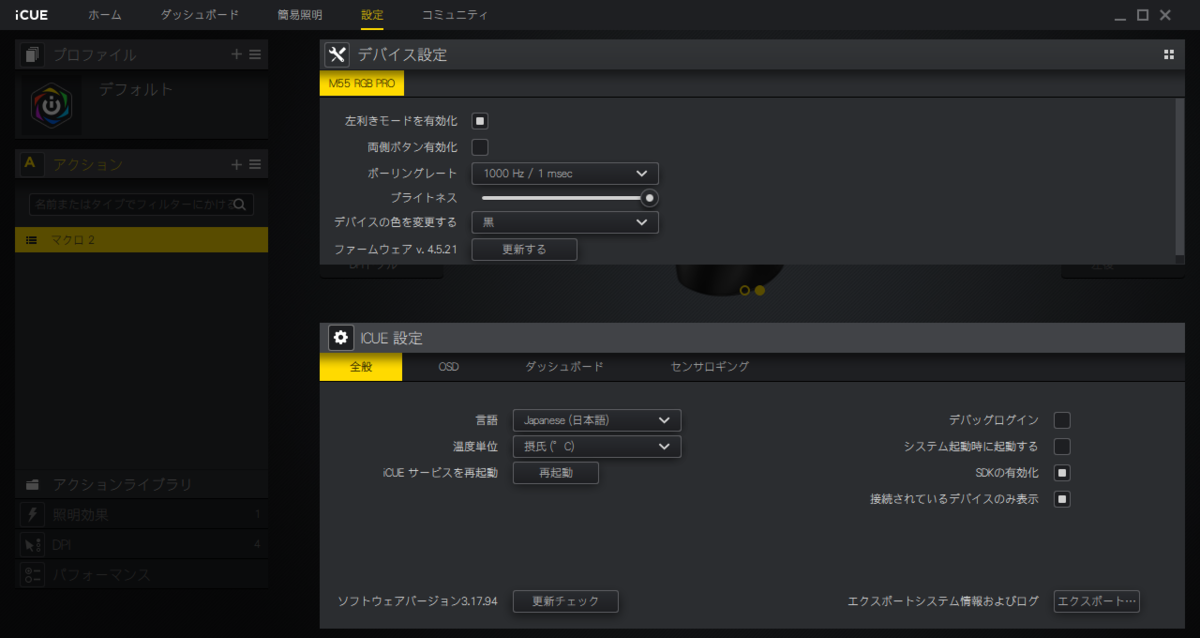
Task: Toggle left-handed mode checkbox
Action: pyautogui.click(x=480, y=121)
